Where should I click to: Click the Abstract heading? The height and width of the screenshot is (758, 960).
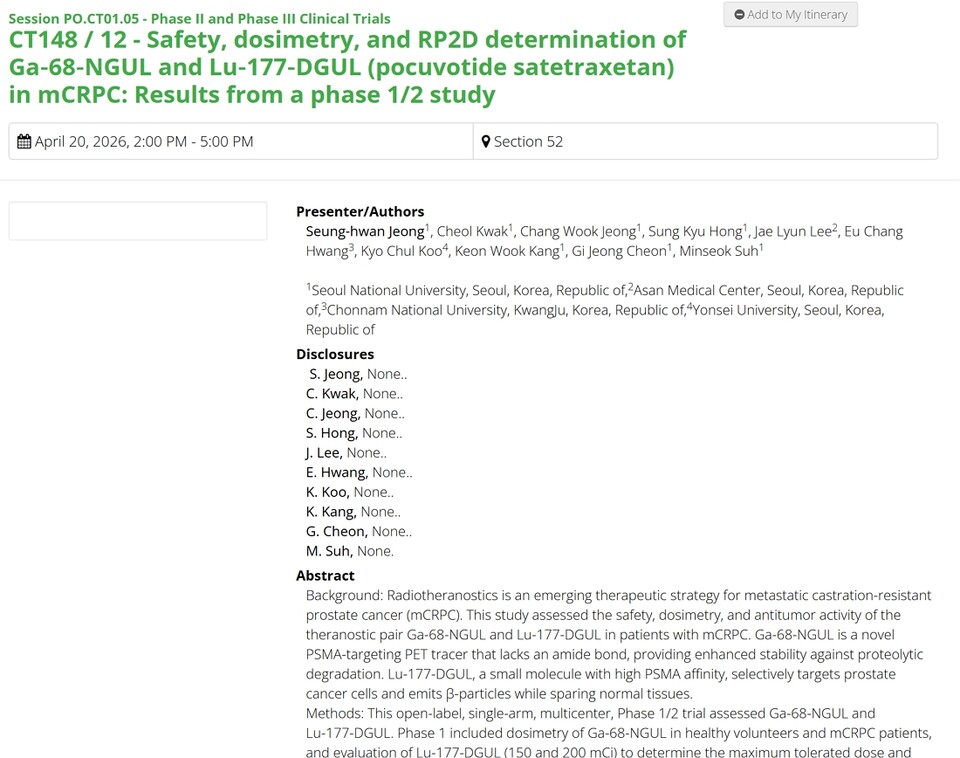coord(325,575)
